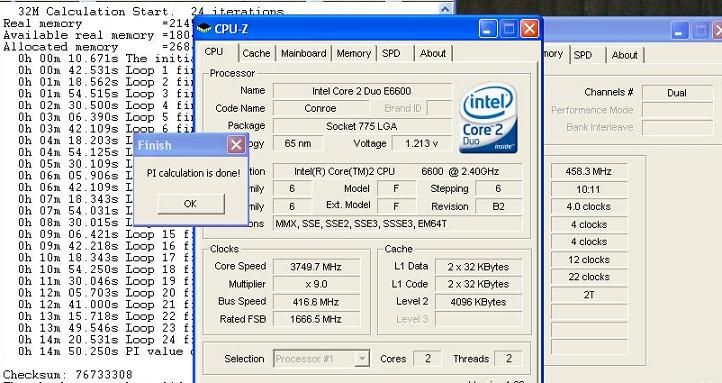Click the Checksum: 76733308 line
The width and height of the screenshot is (722, 383).
coord(68,374)
